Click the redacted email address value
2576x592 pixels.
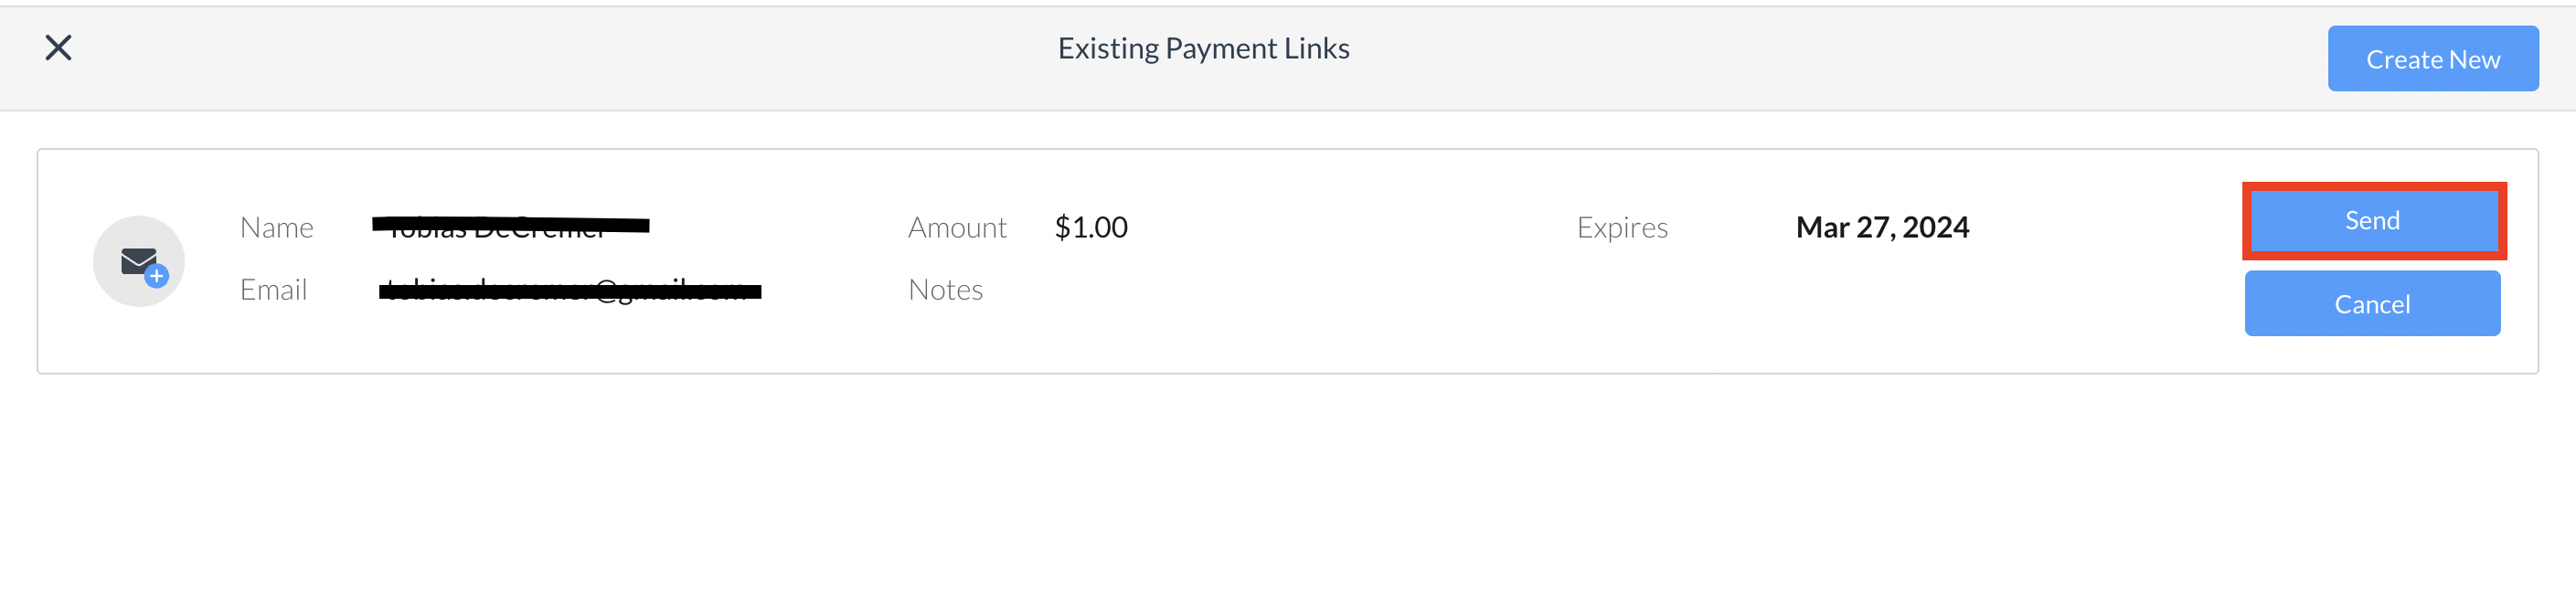click(x=569, y=291)
